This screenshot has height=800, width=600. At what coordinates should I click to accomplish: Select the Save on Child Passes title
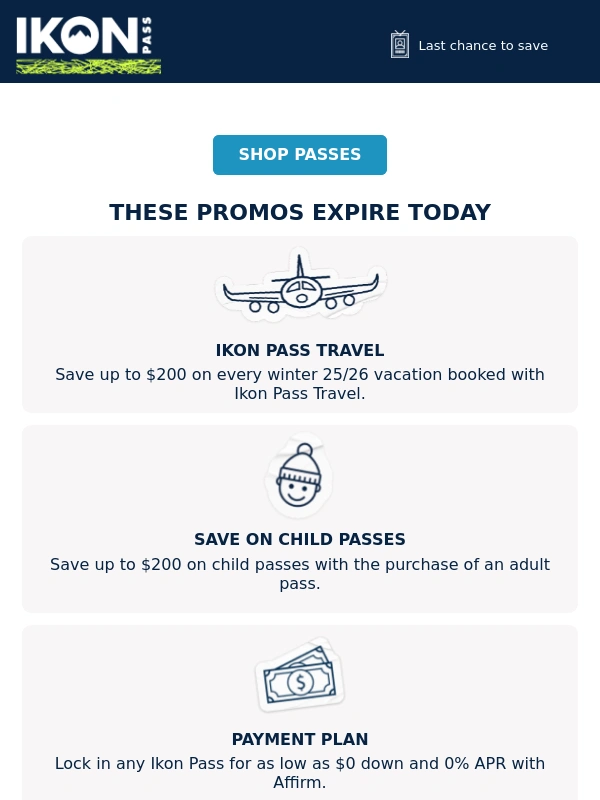(x=300, y=540)
